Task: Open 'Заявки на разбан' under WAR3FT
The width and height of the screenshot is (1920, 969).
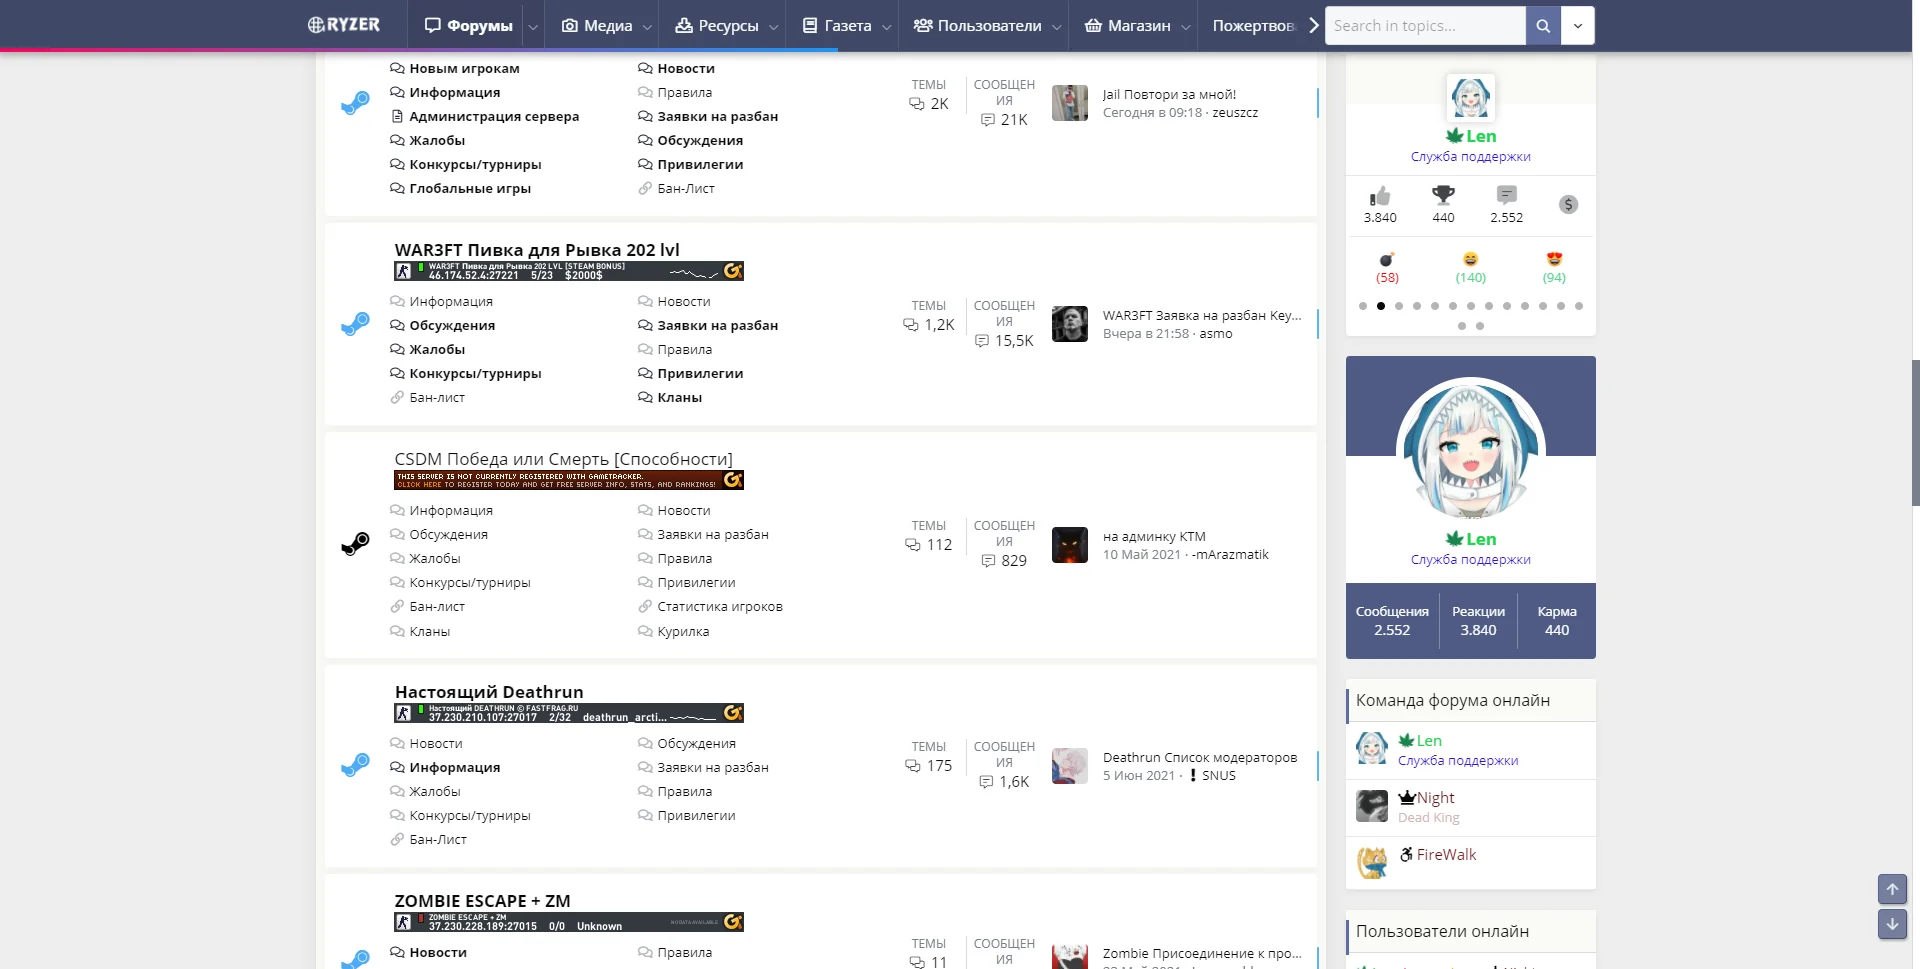Action: pyautogui.click(x=717, y=325)
